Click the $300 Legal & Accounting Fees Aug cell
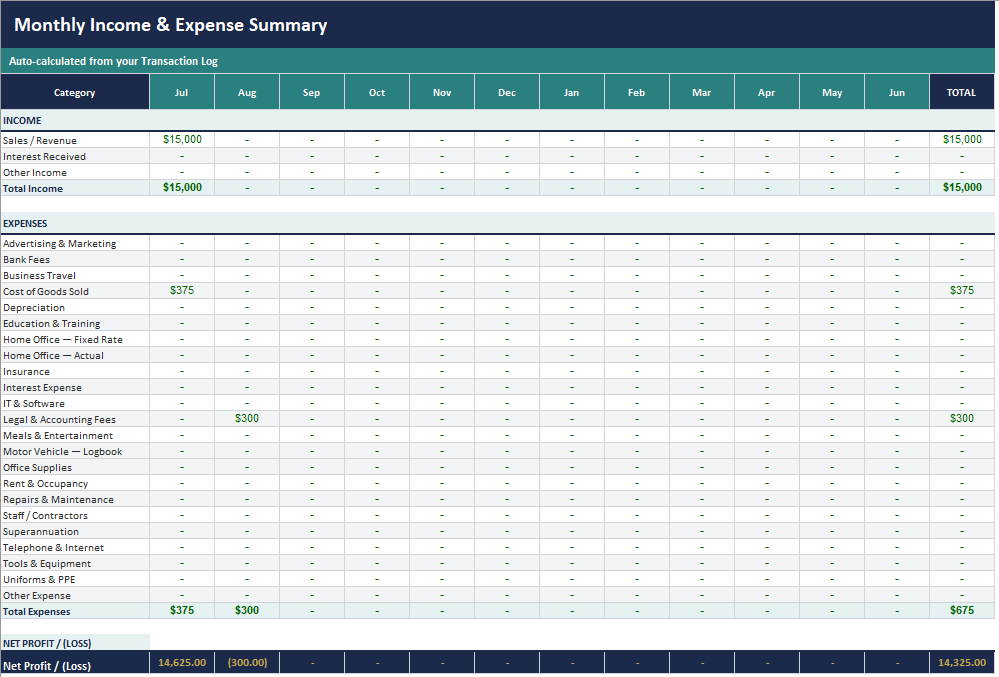This screenshot has height=677, width=999. click(246, 419)
